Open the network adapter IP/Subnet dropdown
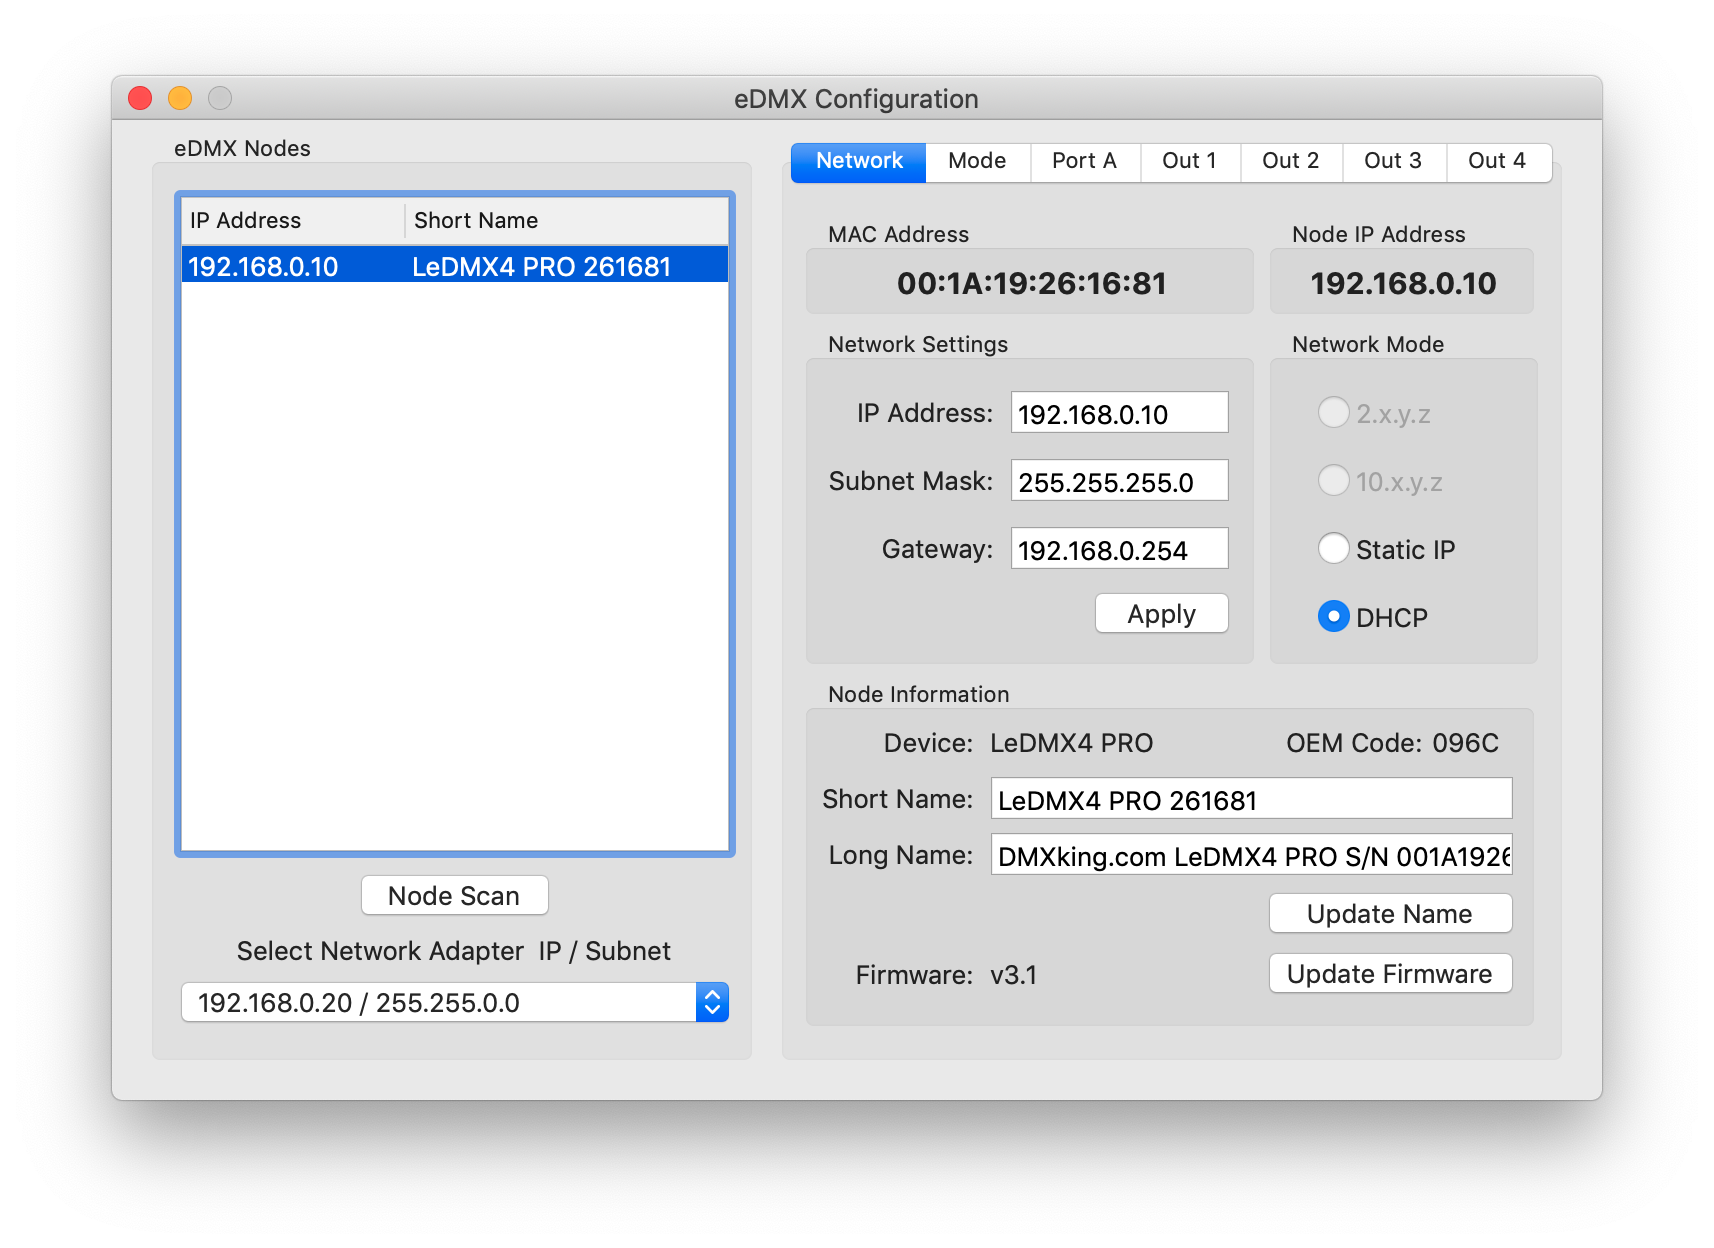Screen dimensions: 1714x1248 (x=455, y=1002)
